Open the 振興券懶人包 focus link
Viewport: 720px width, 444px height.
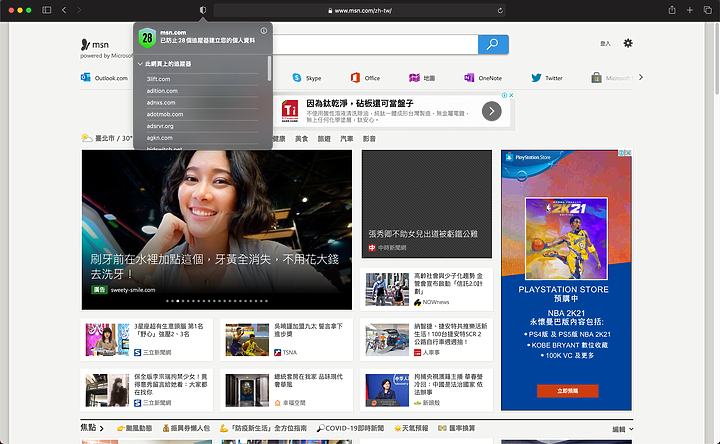[x=186, y=428]
